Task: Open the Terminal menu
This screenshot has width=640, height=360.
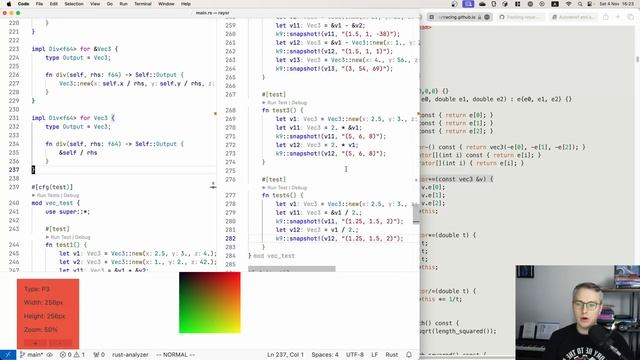Action: click(x=143, y=4)
